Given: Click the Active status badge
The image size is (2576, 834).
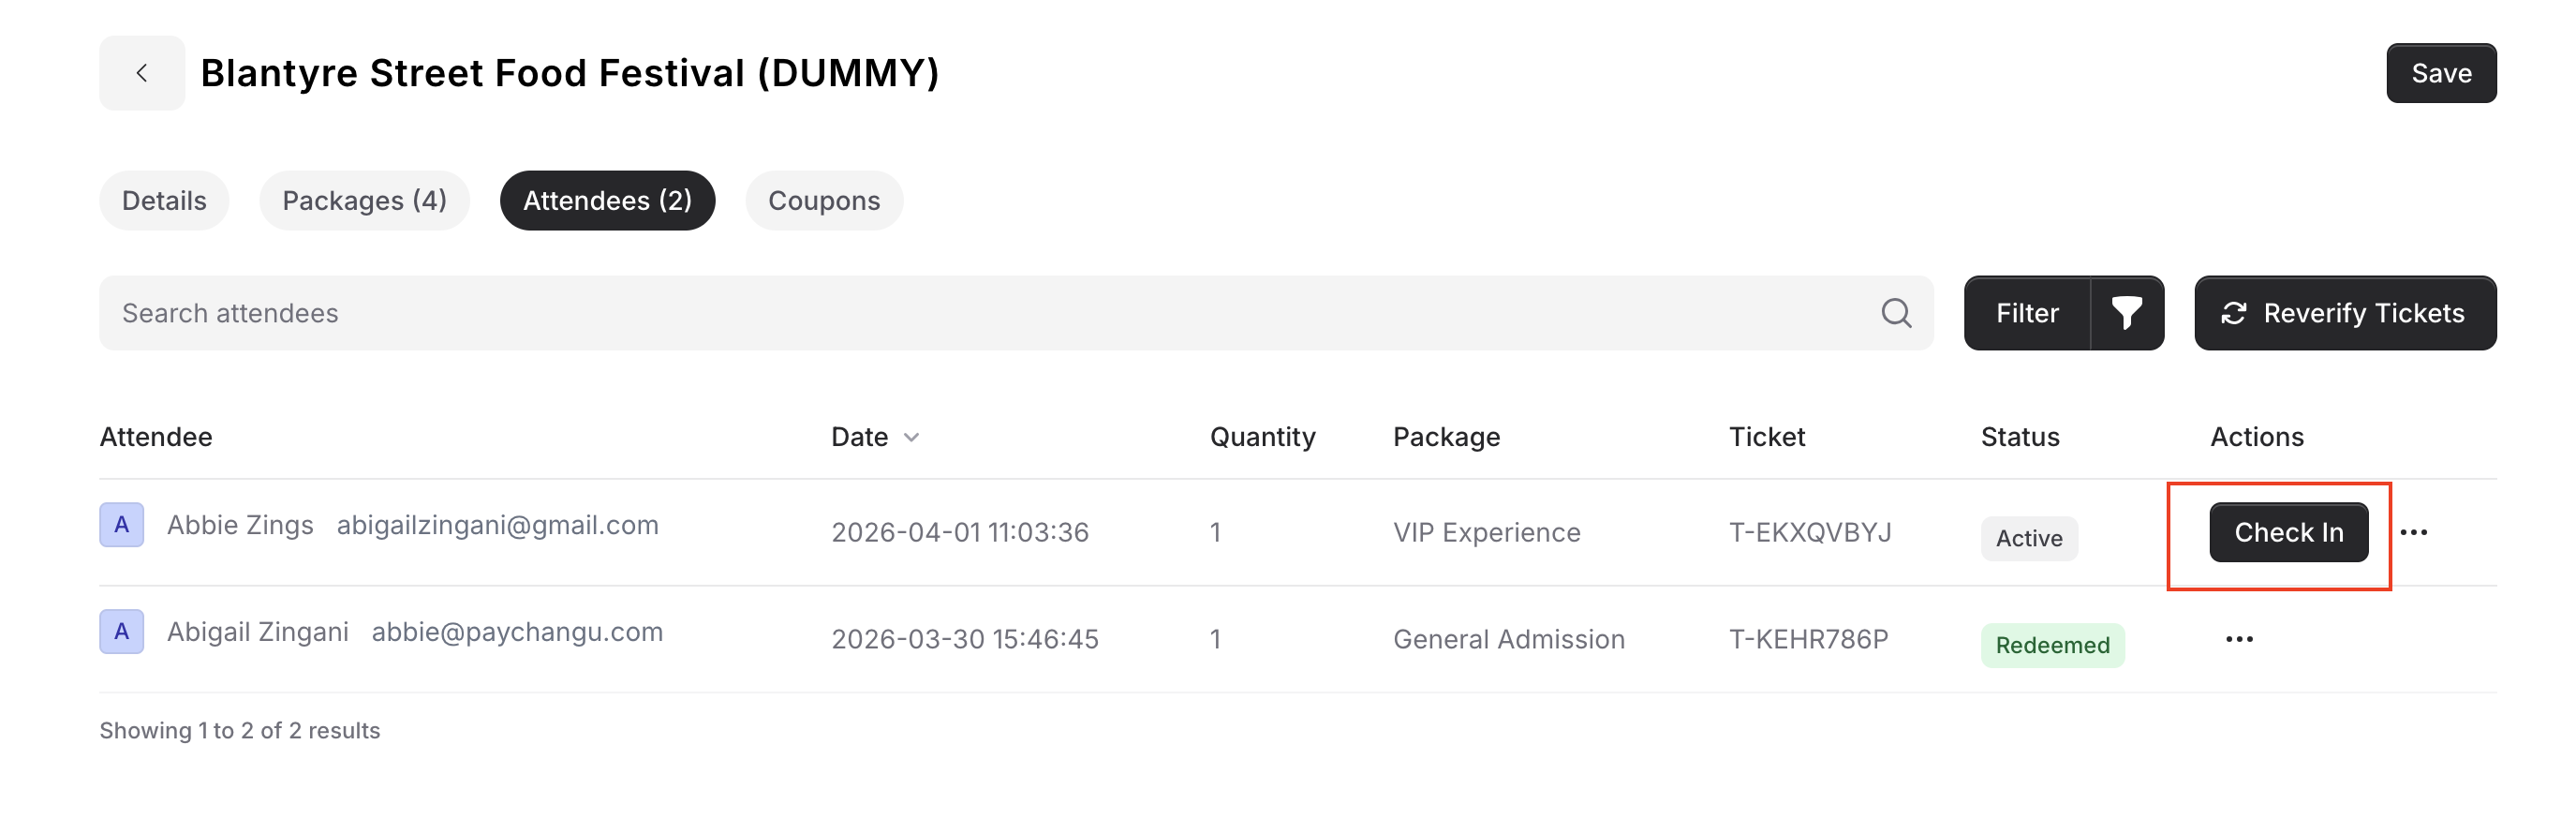Looking at the screenshot, I should 2028,538.
